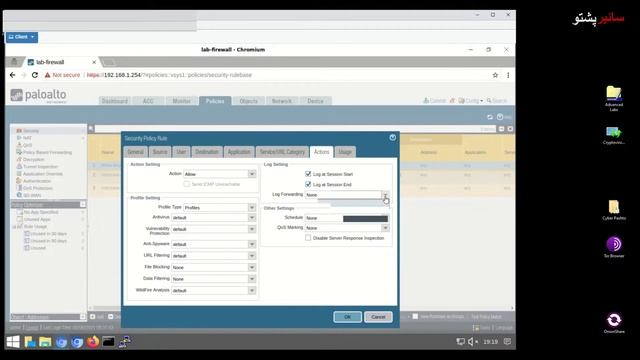
Task: Switch to Service/URL Category tab
Action: tap(282, 152)
